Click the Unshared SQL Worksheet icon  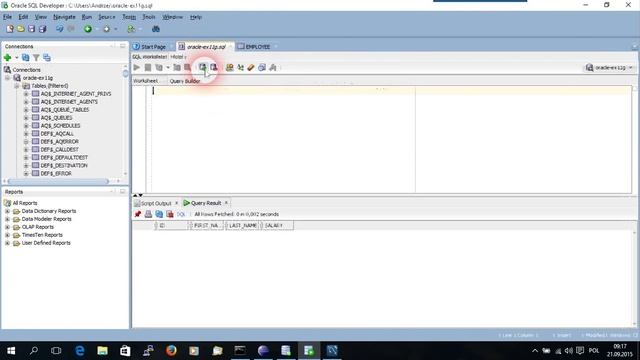point(230,67)
